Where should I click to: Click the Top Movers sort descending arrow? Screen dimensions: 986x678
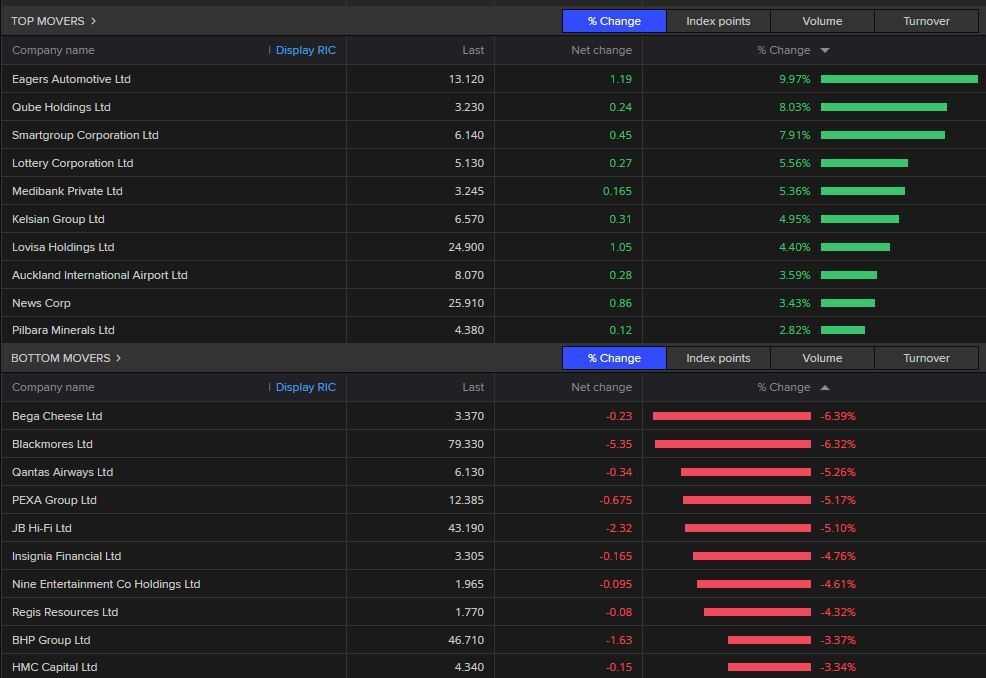[825, 50]
